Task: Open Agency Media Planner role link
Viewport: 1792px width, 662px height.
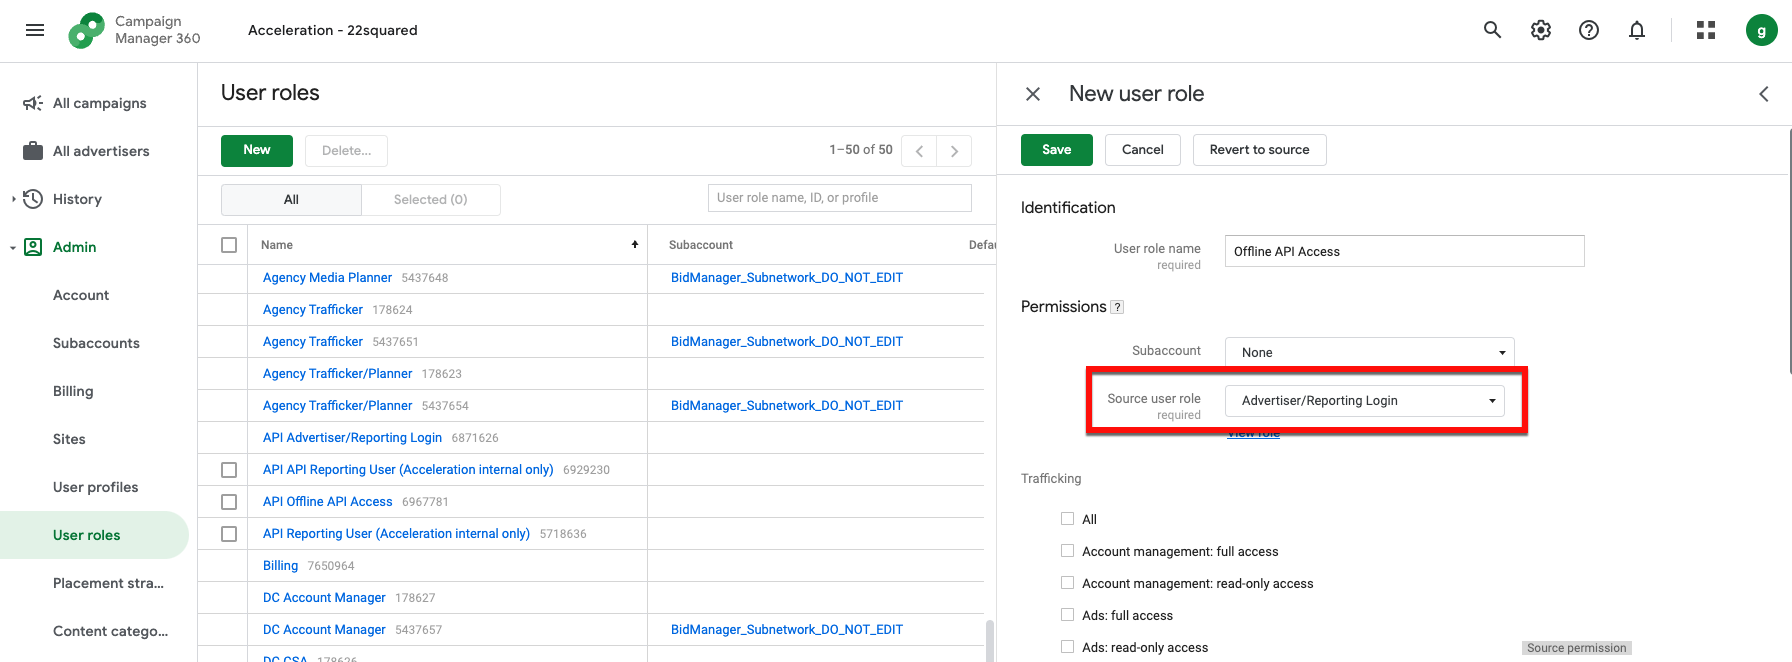Action: [327, 278]
